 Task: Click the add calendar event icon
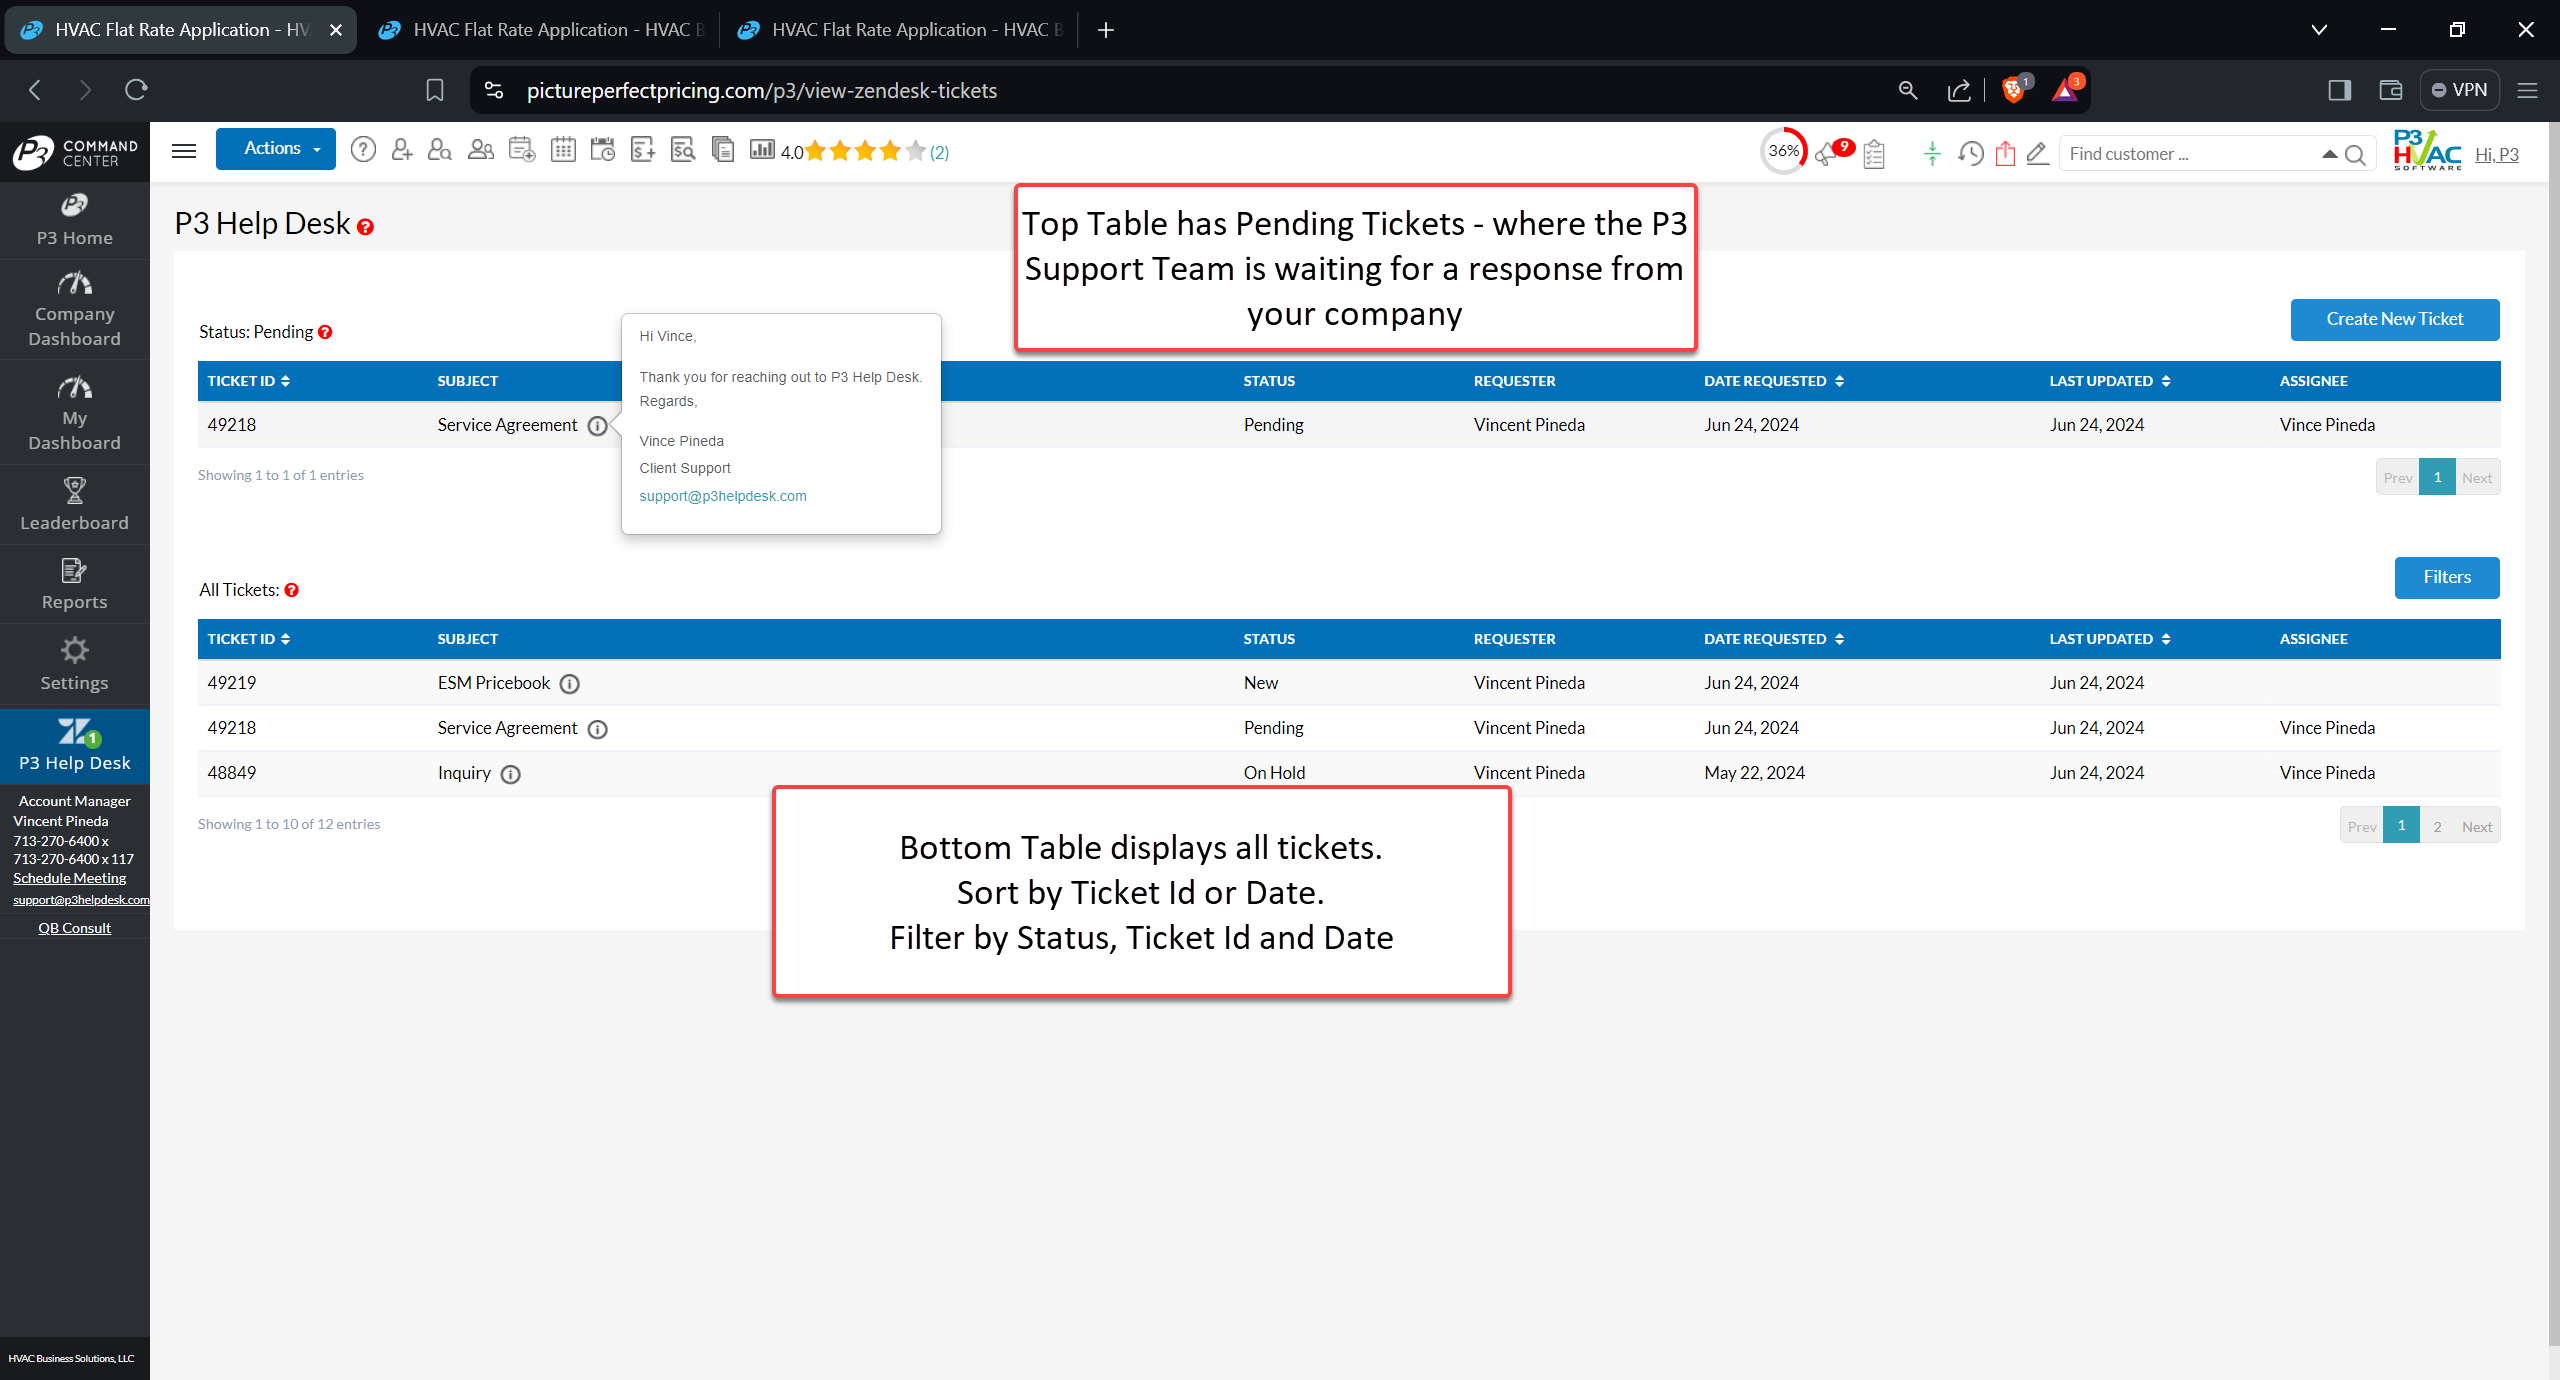(522, 150)
